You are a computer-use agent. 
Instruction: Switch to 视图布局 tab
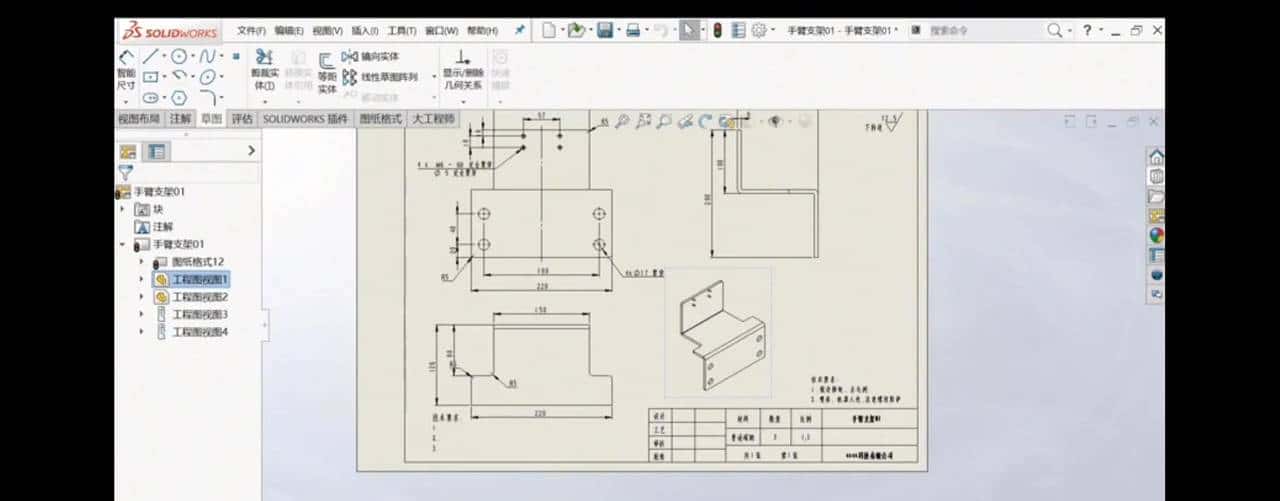(139, 119)
